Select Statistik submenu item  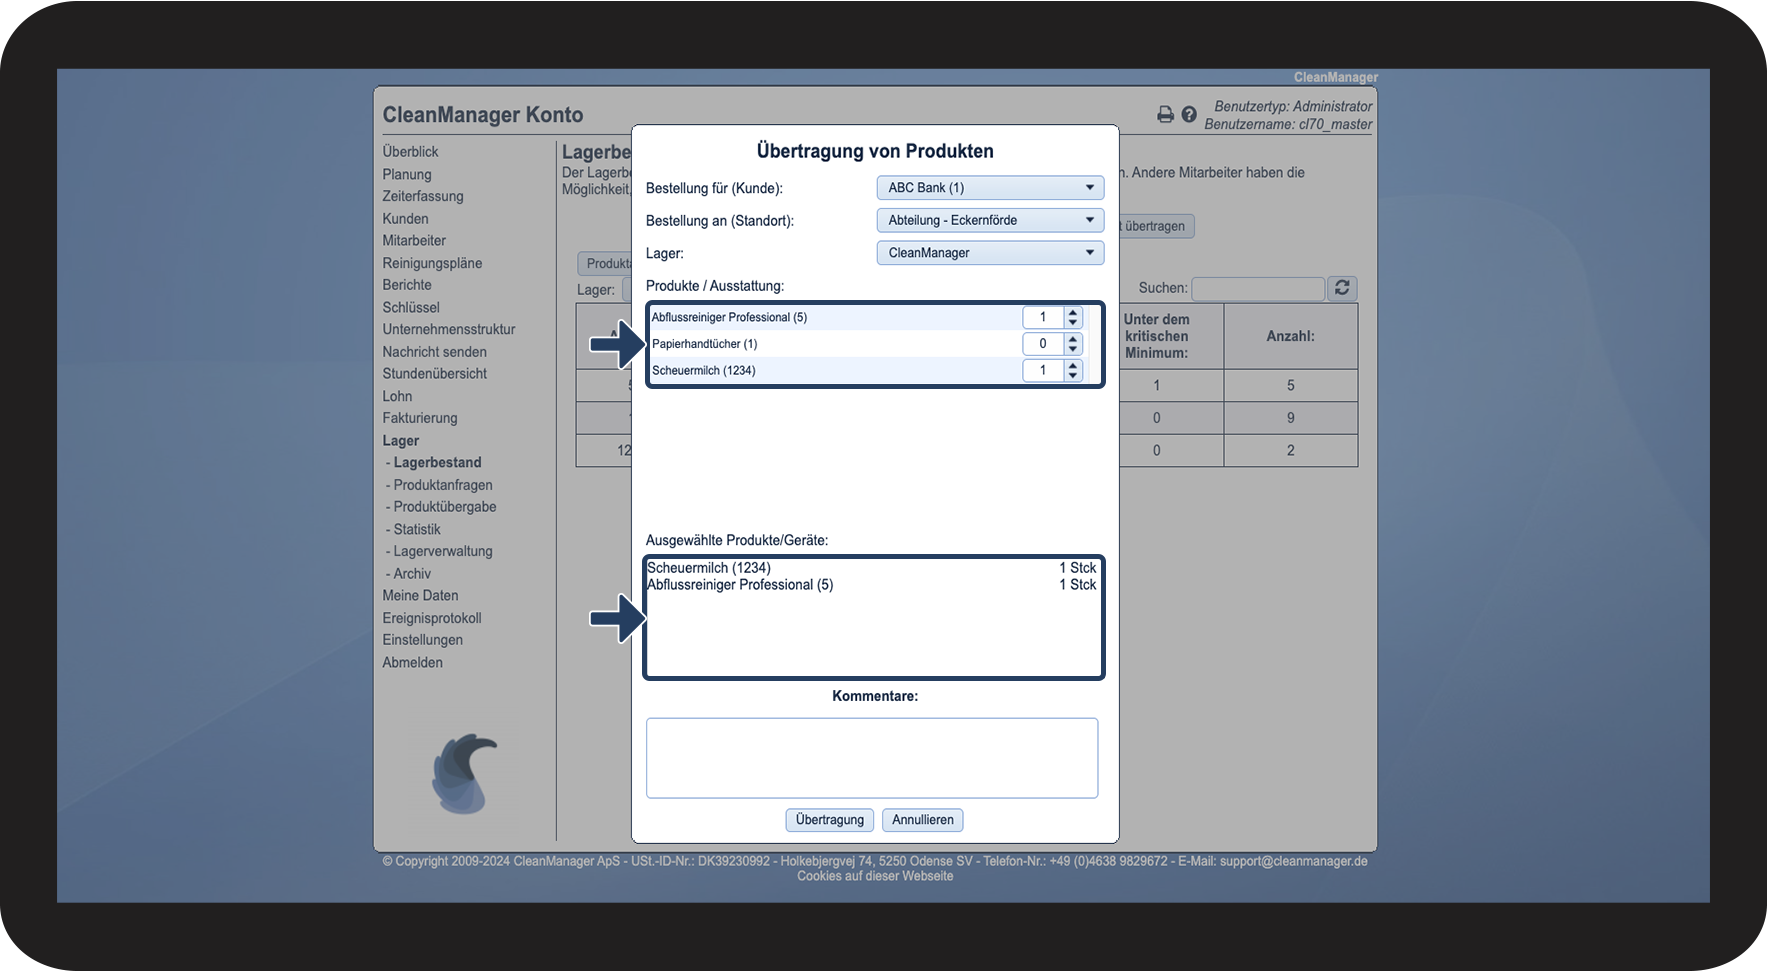(x=417, y=529)
